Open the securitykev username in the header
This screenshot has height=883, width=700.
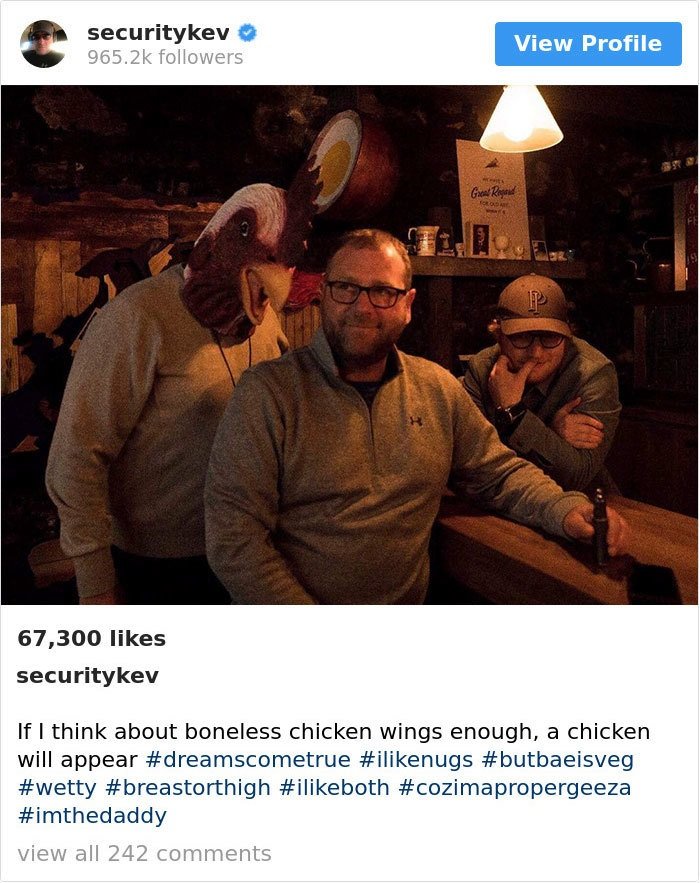pos(158,33)
